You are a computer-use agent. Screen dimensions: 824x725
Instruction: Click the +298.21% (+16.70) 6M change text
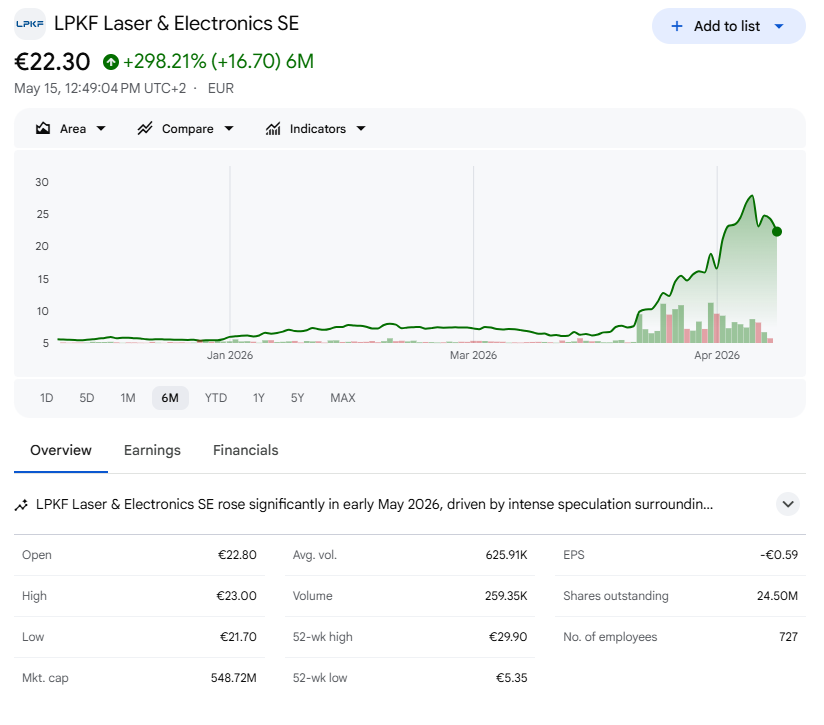pos(218,61)
